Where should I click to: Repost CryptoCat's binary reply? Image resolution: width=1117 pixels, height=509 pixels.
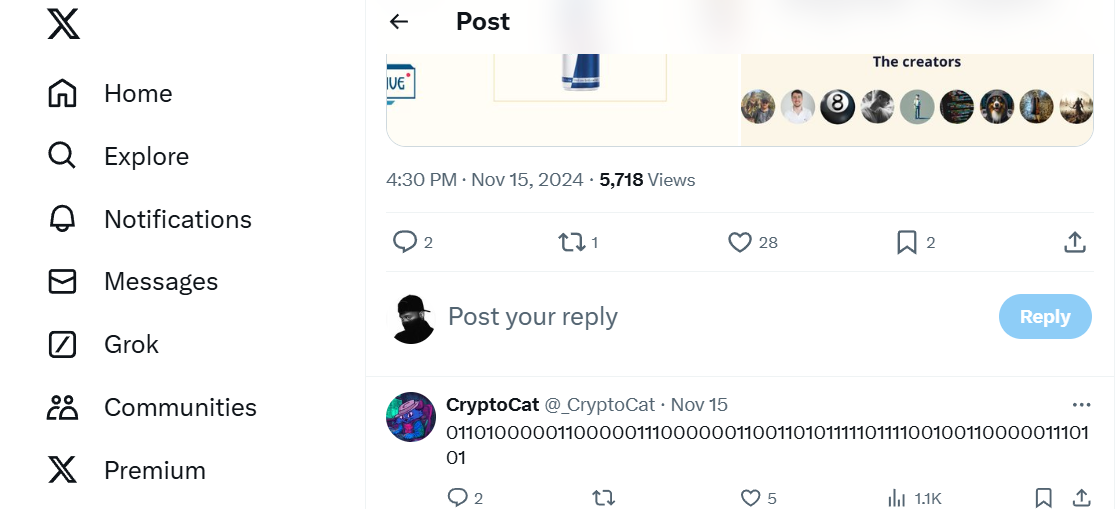point(604,497)
